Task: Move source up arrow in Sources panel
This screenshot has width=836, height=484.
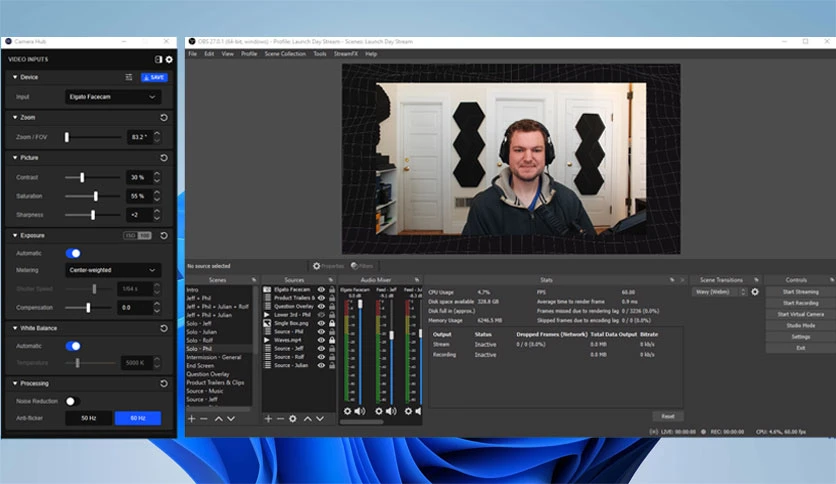Action: point(308,419)
